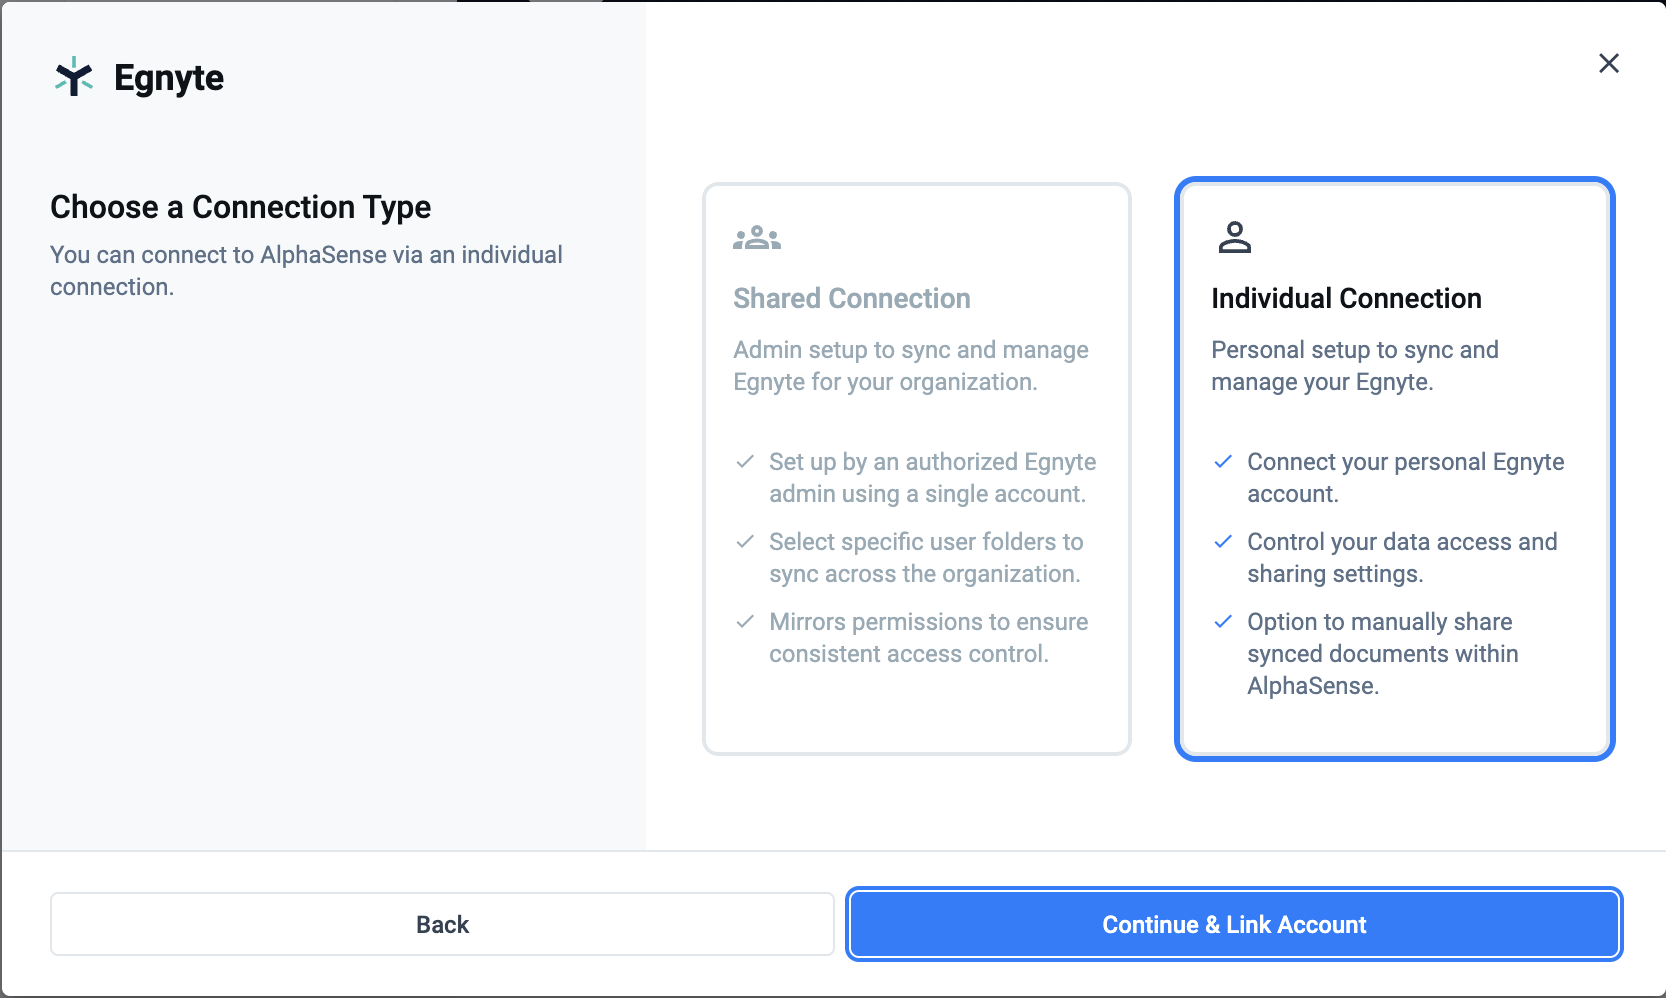The height and width of the screenshot is (998, 1666).
Task: Click the Egnyte brand name text
Action: (x=169, y=78)
